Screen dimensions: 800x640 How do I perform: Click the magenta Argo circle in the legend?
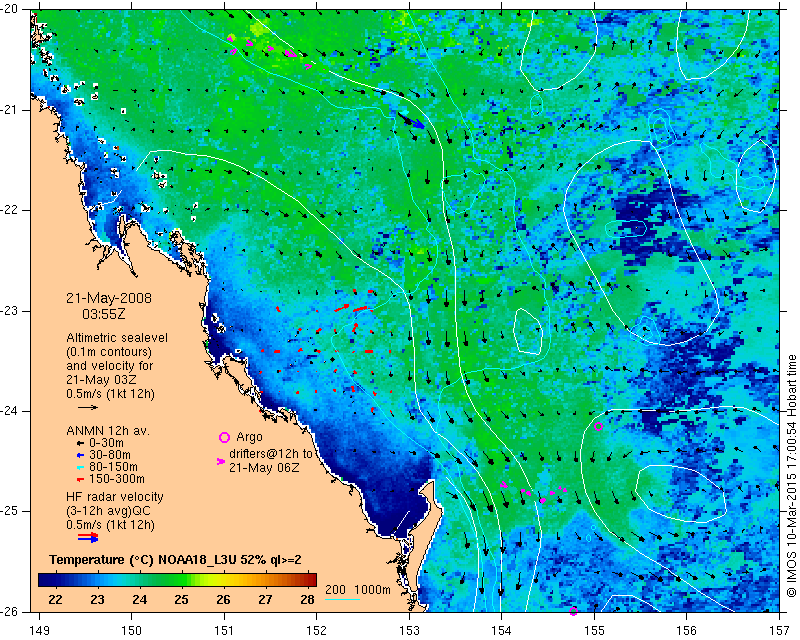tap(224, 437)
